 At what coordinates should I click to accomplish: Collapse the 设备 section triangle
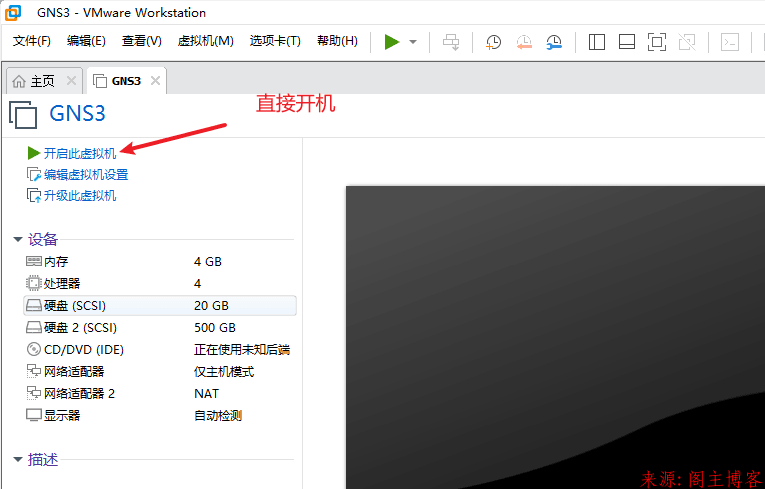point(18,240)
